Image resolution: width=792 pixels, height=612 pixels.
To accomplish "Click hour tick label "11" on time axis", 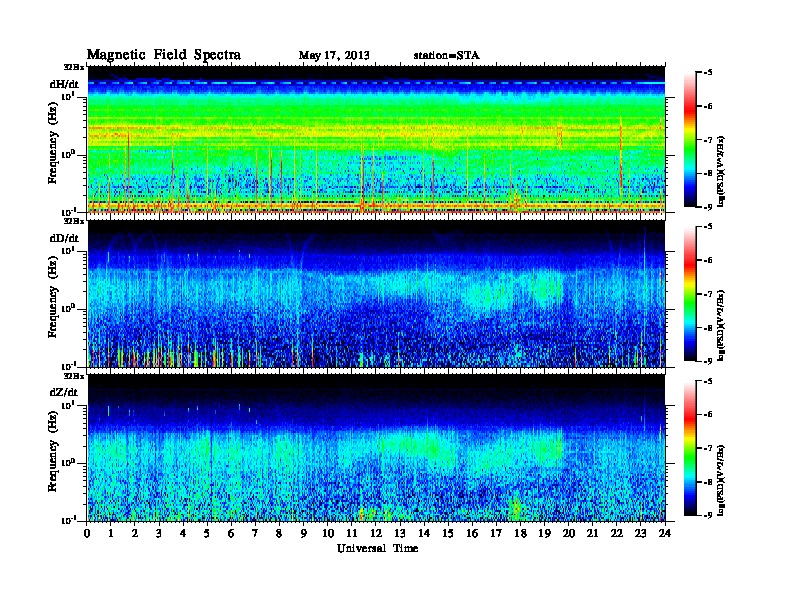I will click(x=352, y=533).
